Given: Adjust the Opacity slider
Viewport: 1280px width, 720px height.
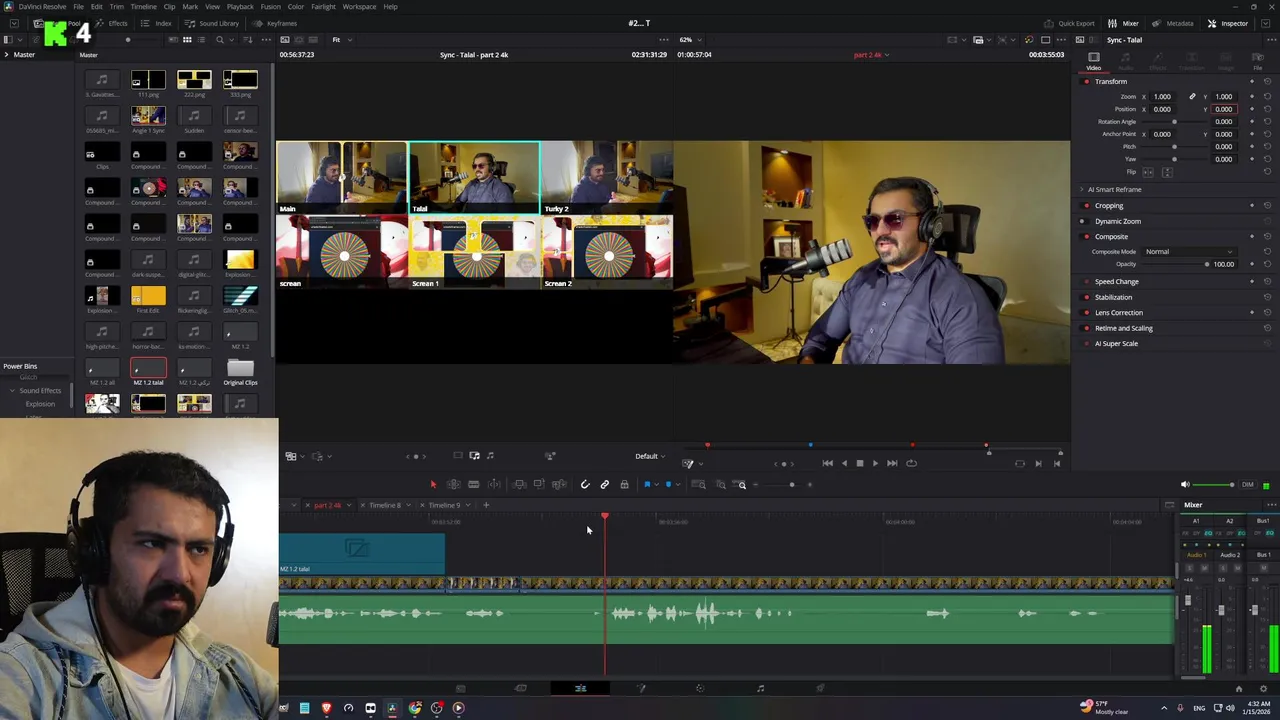Looking at the screenshot, I should (1205, 264).
